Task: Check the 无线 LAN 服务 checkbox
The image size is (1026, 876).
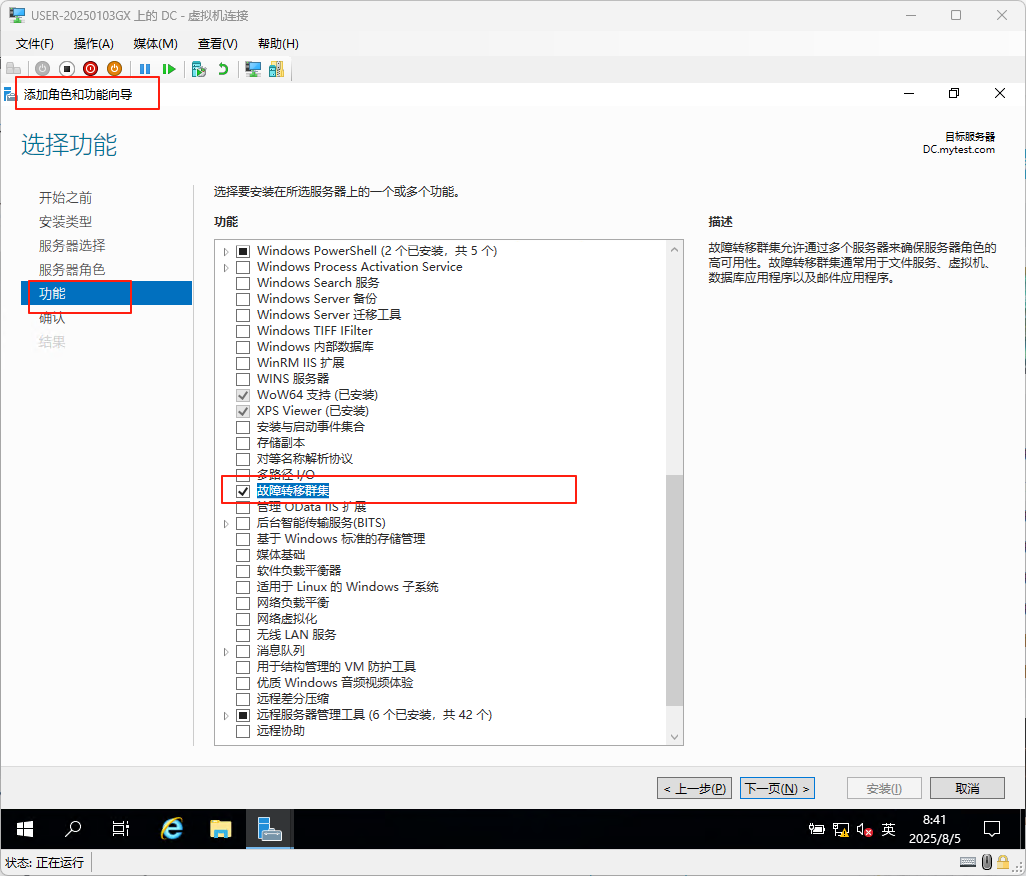Action: click(x=243, y=635)
